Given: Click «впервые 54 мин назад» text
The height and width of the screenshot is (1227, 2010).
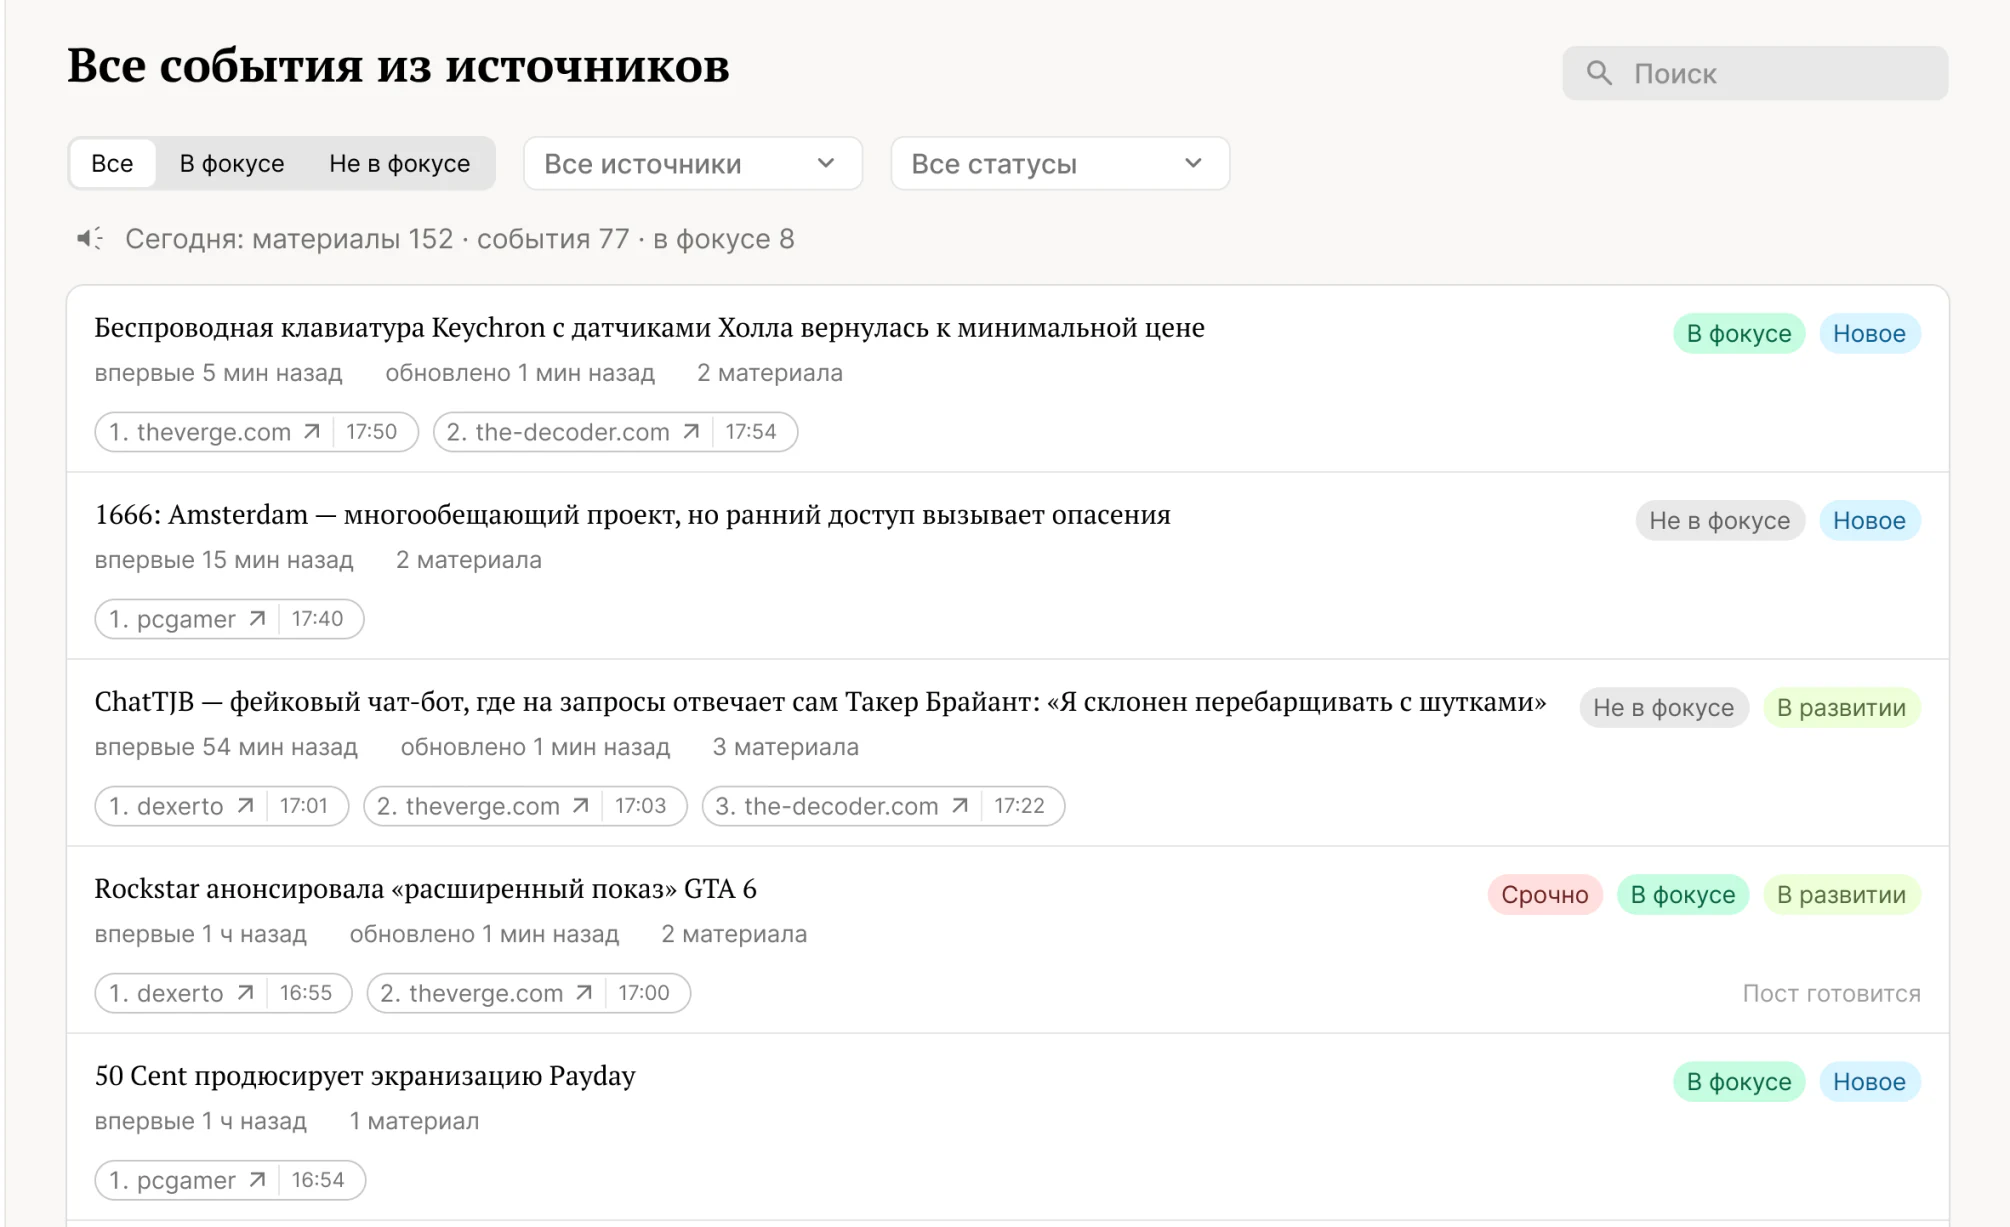Looking at the screenshot, I should coord(226,747).
